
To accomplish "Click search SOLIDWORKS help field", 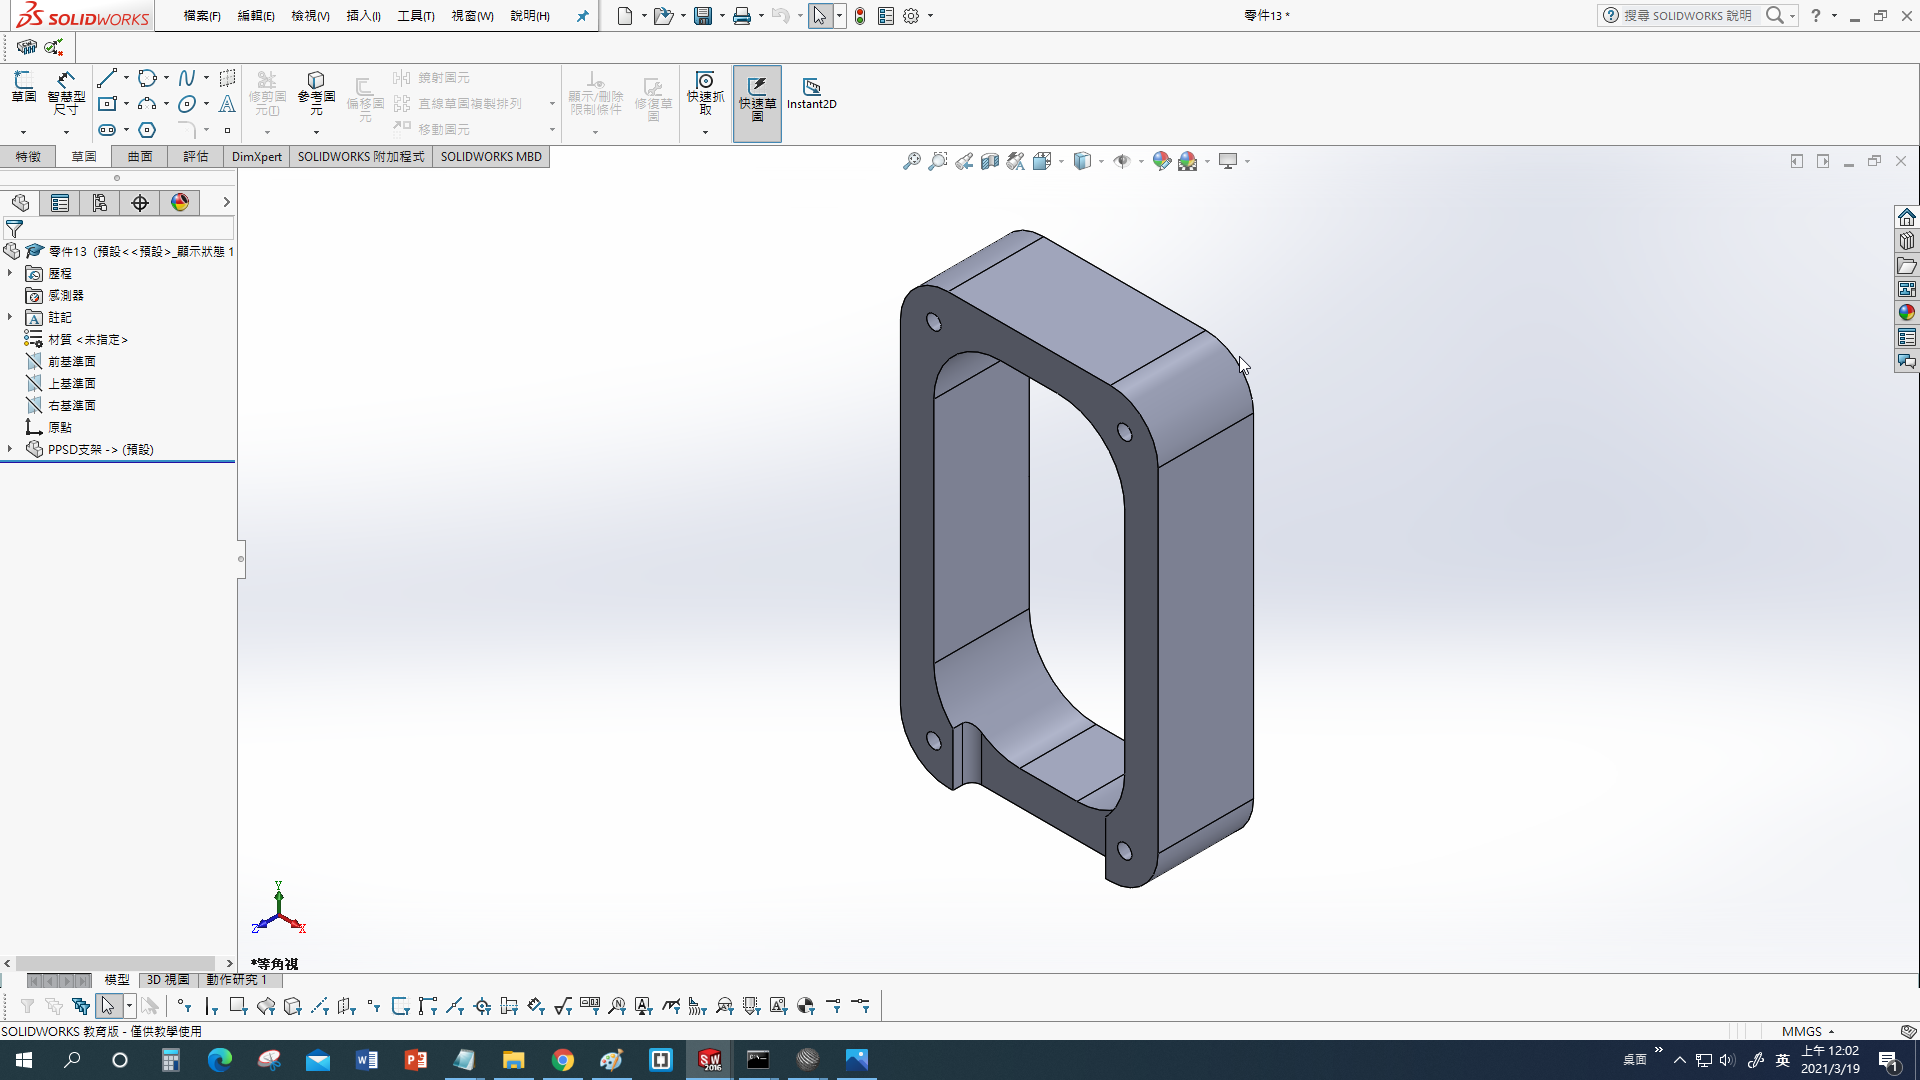I will point(1687,16).
